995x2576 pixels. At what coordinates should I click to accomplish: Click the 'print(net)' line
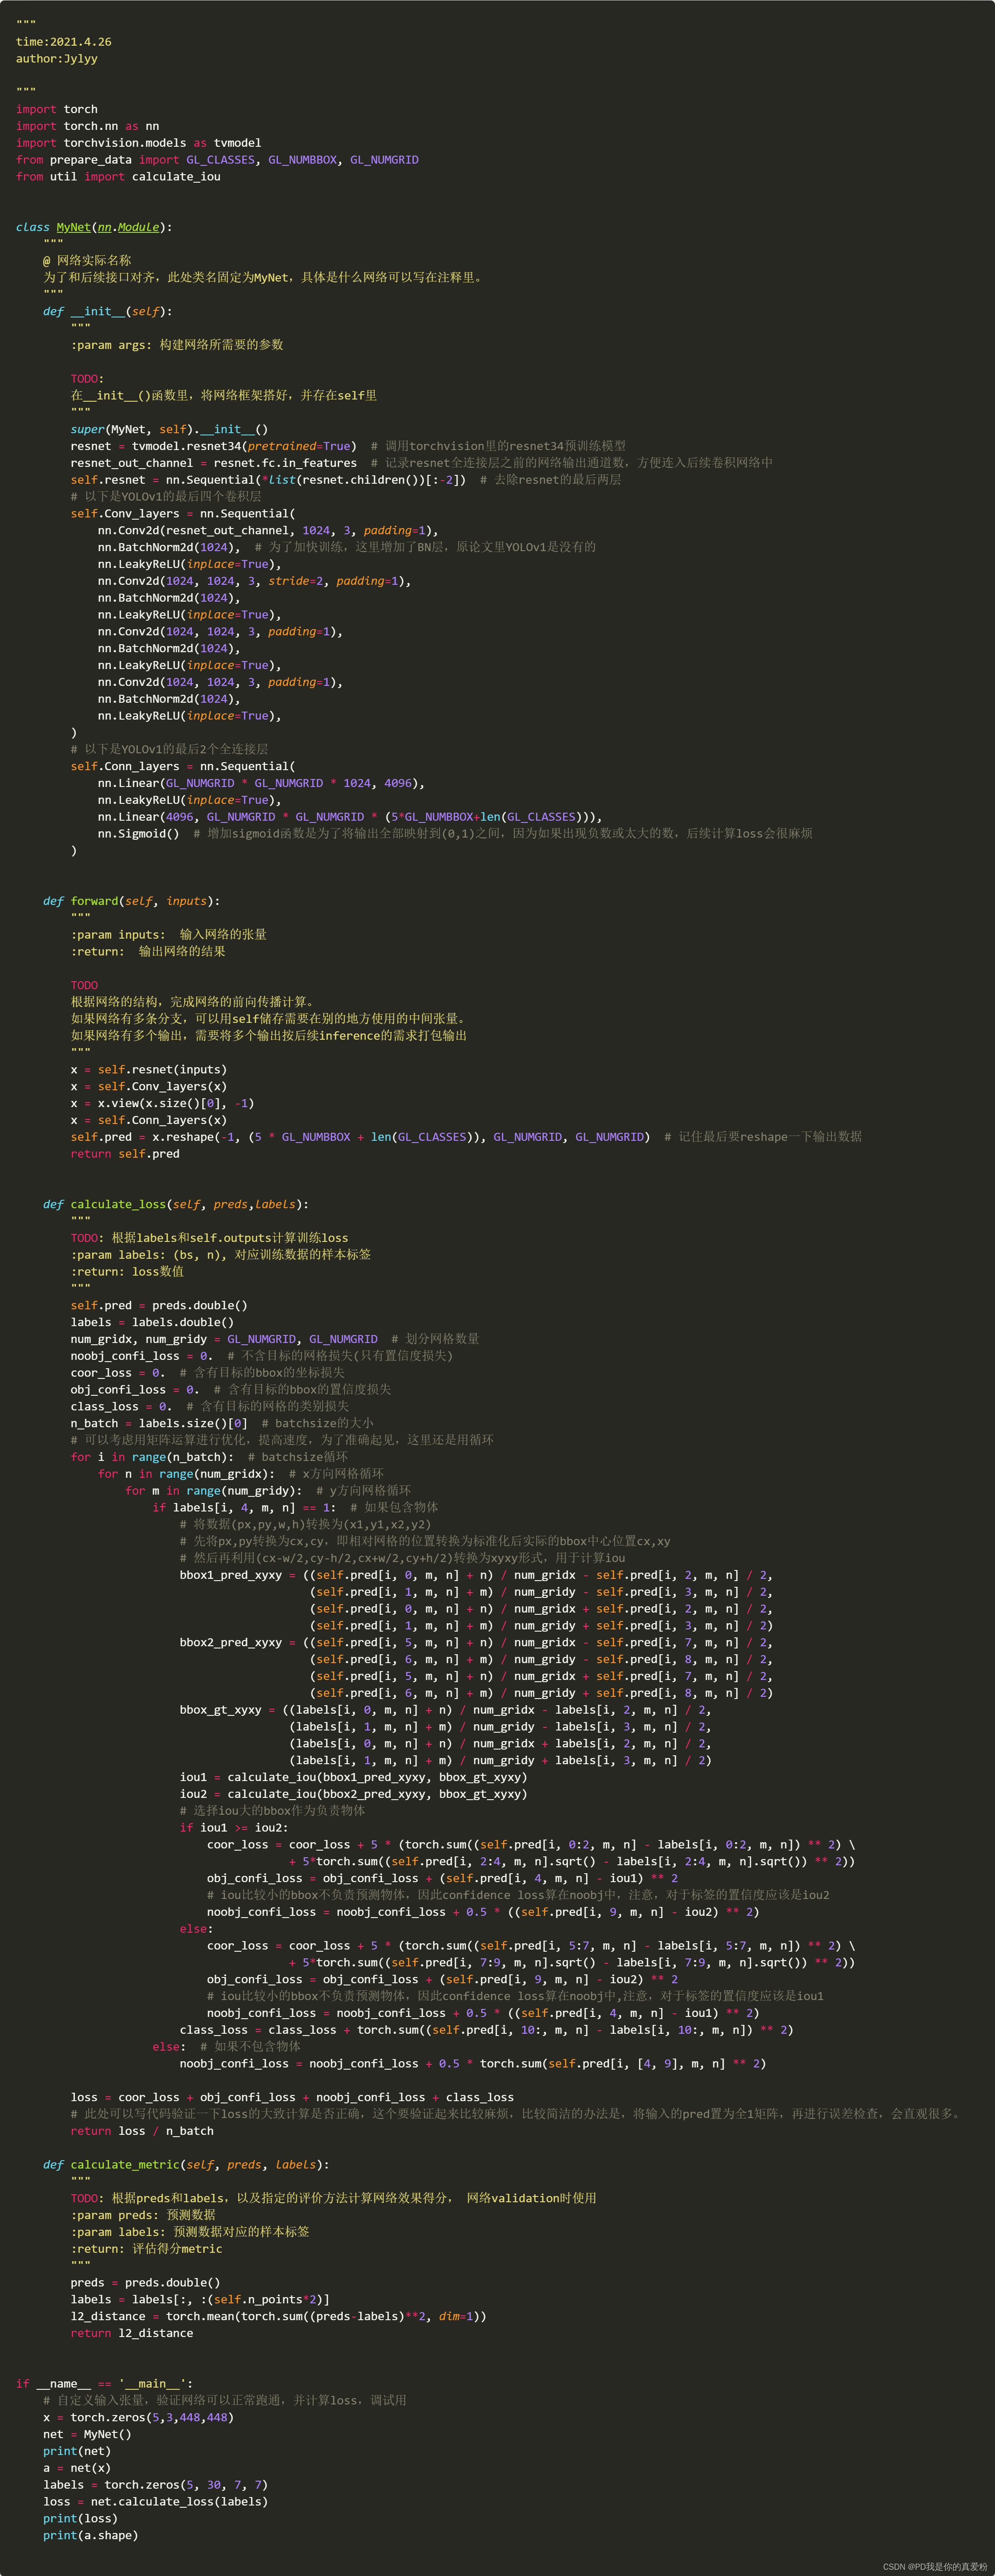(77, 2452)
